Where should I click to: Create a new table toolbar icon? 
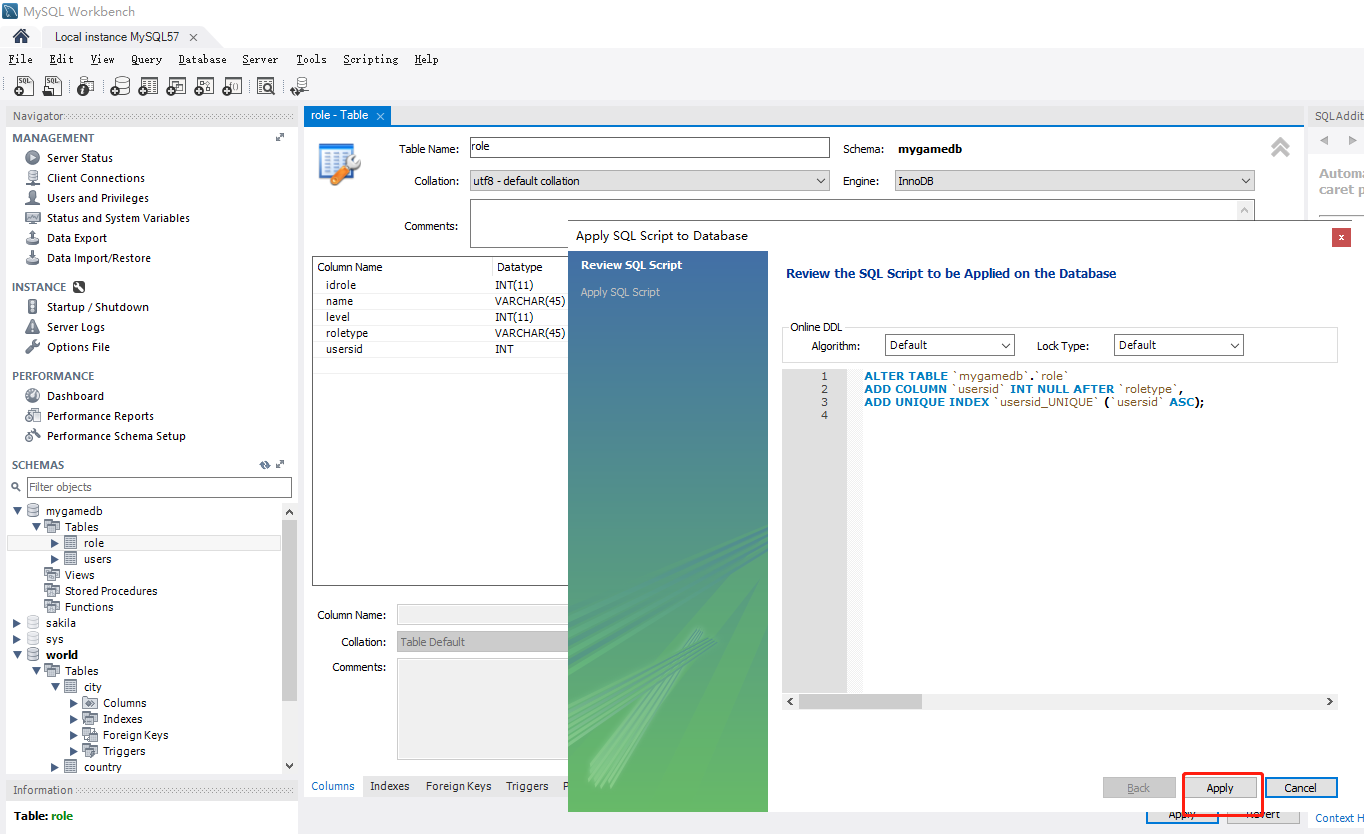click(148, 87)
